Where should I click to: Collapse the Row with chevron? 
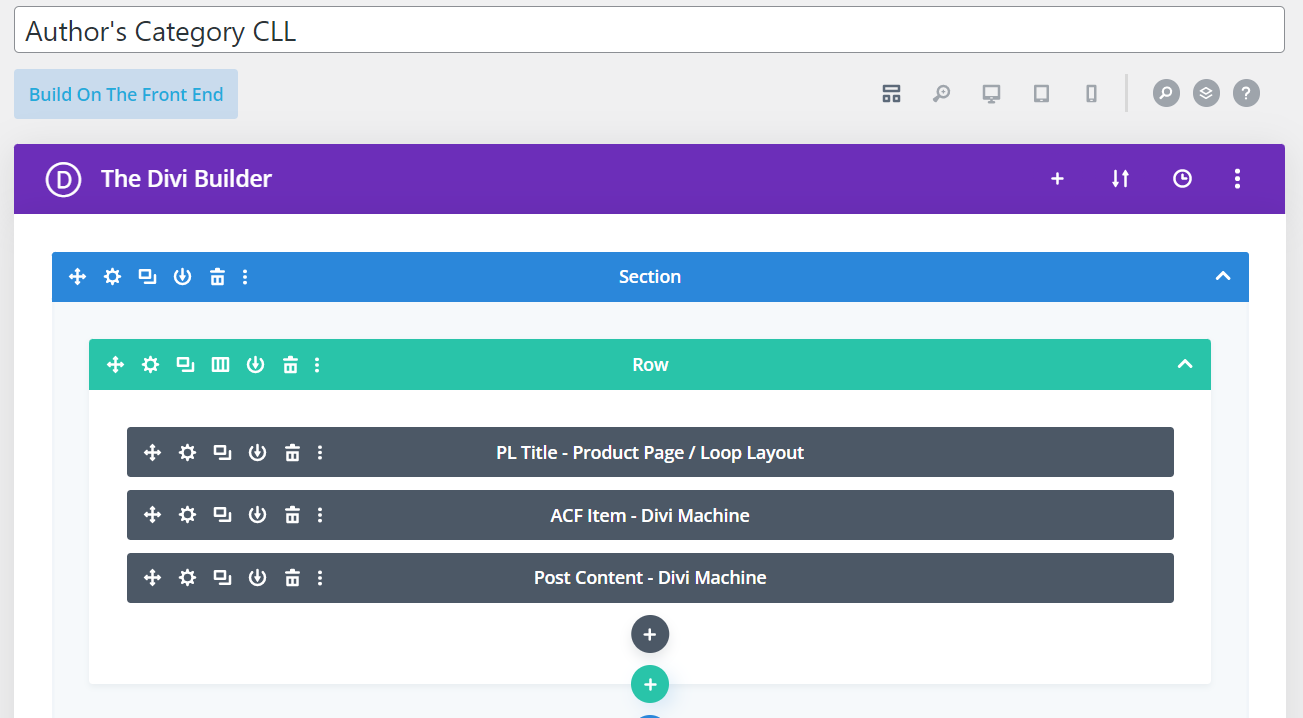[x=1184, y=365]
